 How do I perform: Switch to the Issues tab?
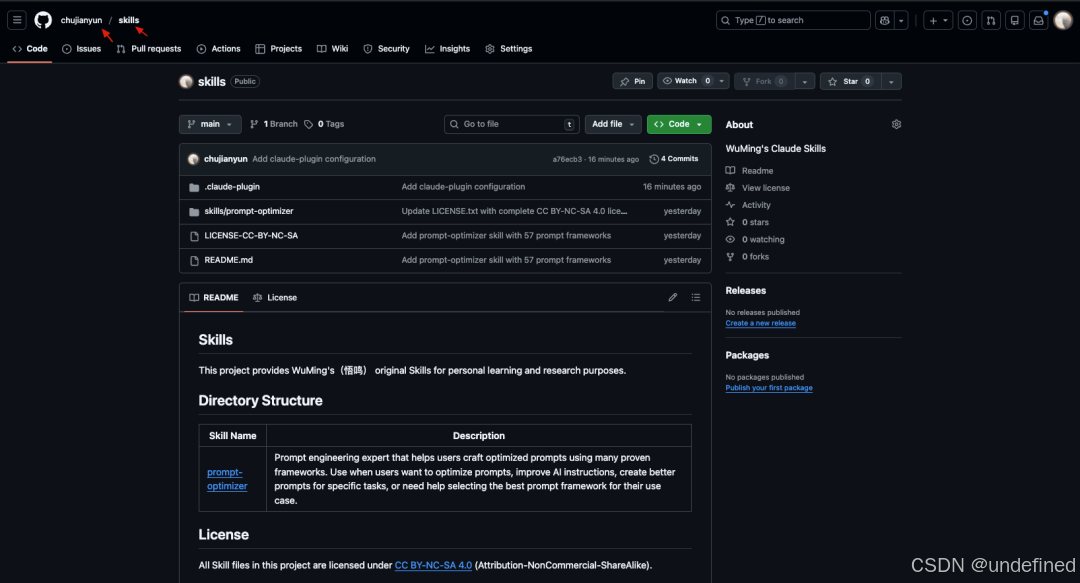coord(81,49)
